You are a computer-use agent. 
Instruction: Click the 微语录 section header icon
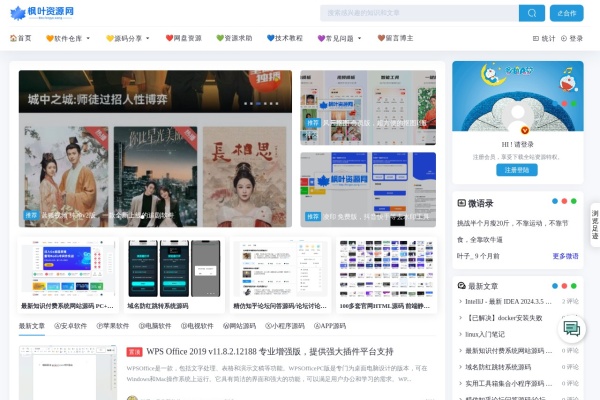[460, 203]
